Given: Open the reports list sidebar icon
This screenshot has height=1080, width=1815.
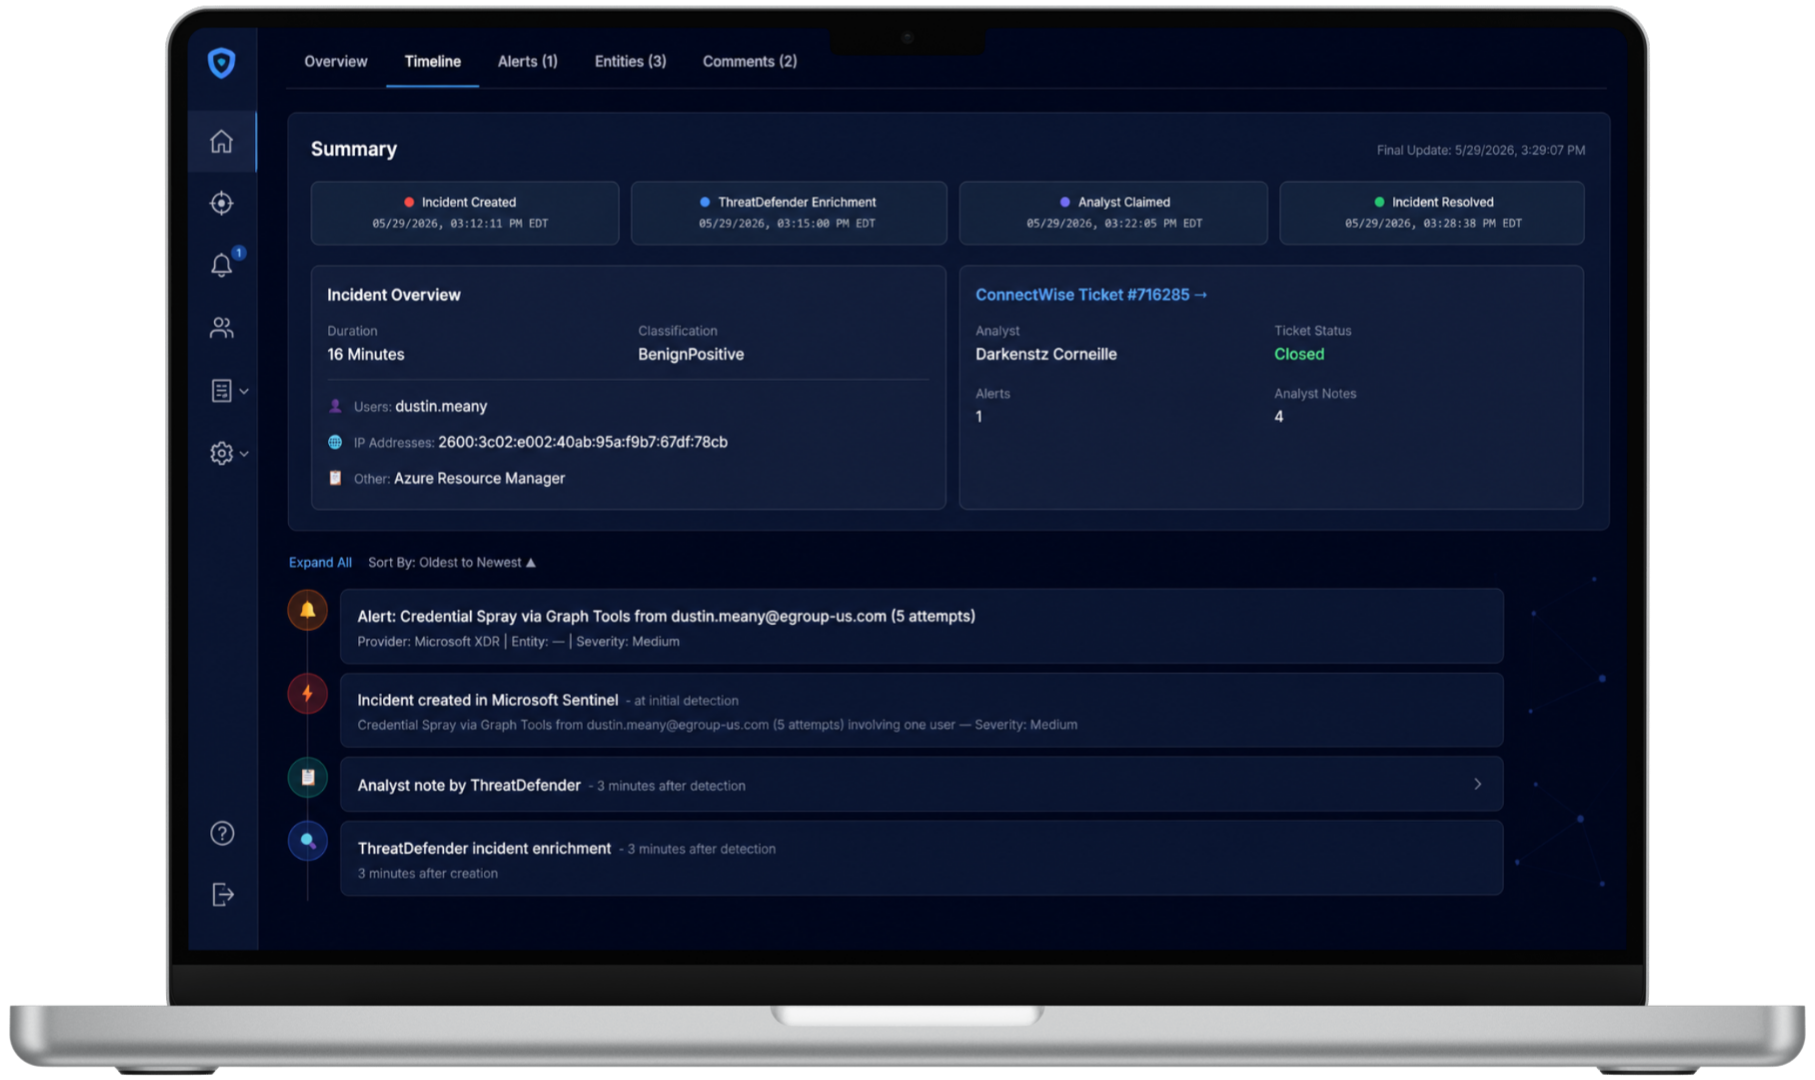Looking at the screenshot, I should pyautogui.click(x=221, y=391).
